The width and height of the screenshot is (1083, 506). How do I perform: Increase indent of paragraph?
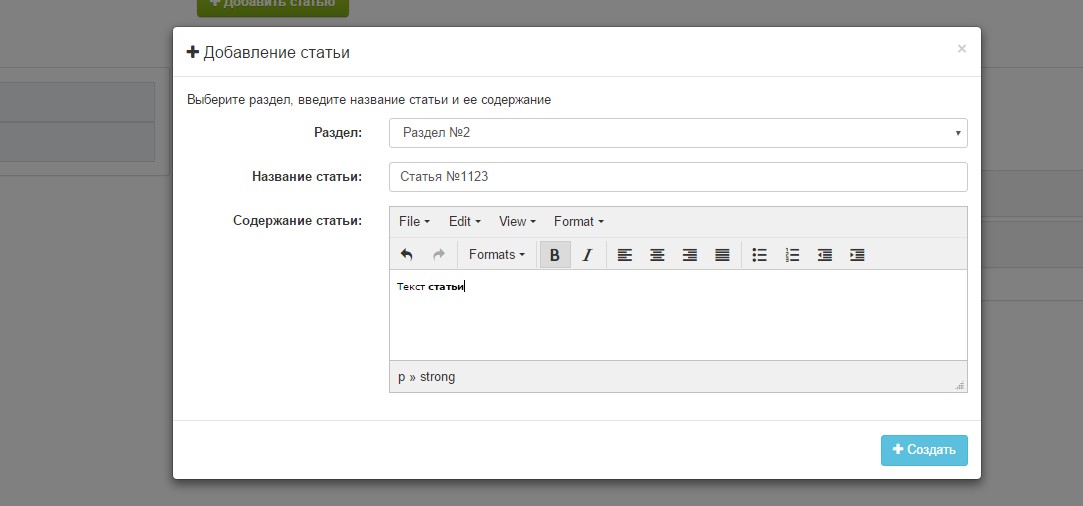pos(857,255)
